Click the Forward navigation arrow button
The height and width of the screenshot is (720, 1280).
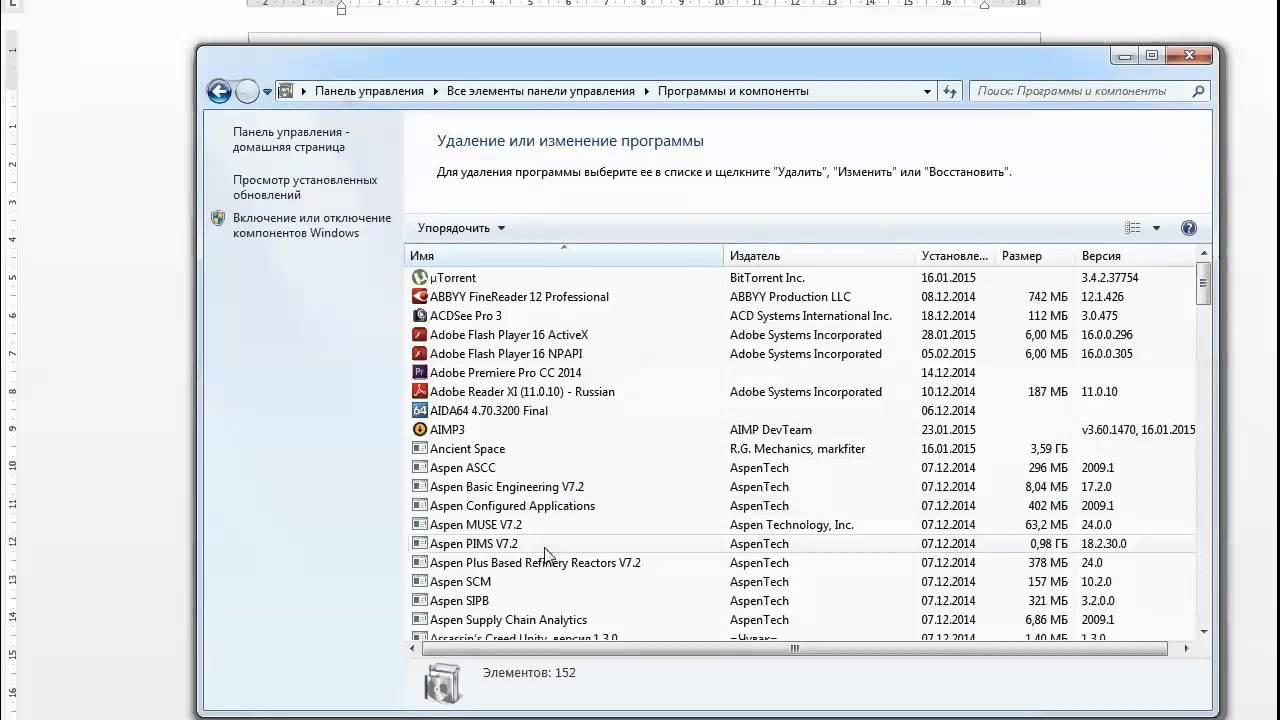(x=246, y=91)
